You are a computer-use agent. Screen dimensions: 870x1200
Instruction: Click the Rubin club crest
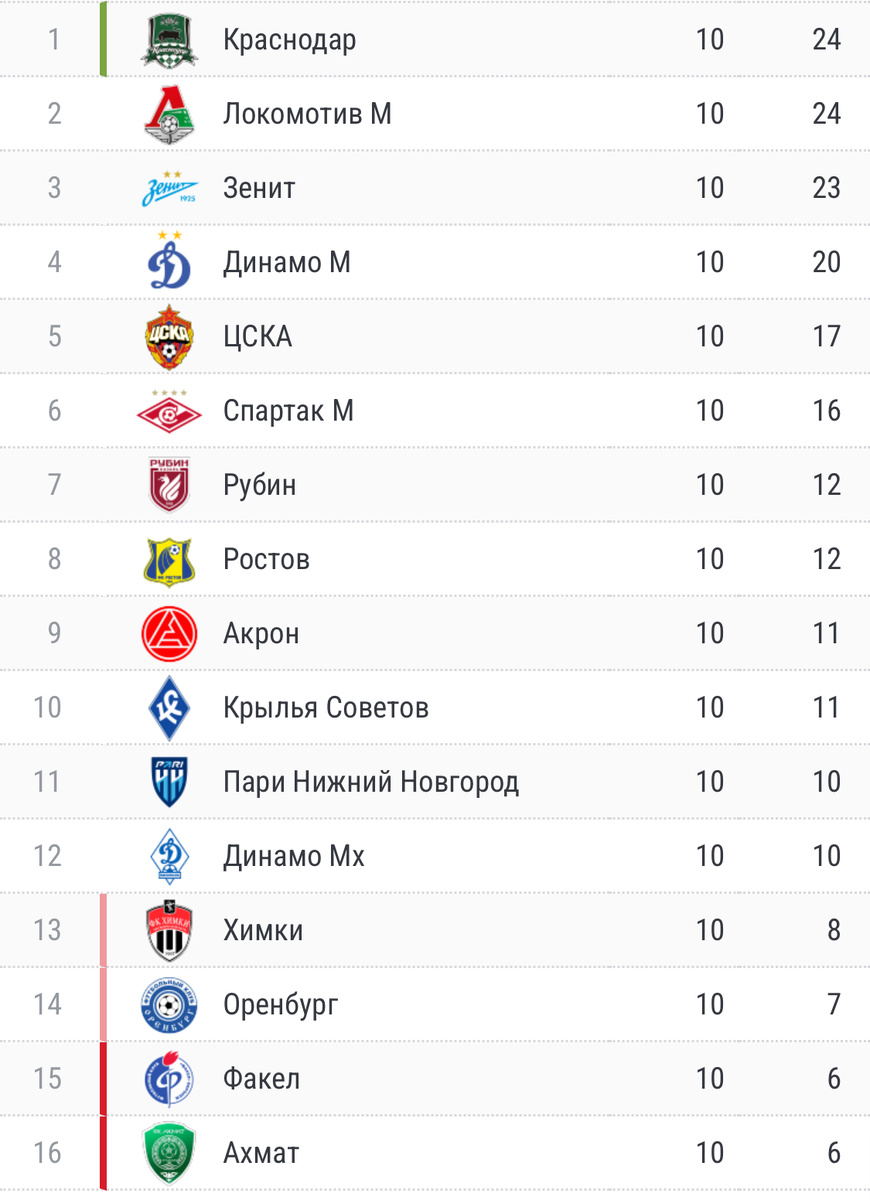(169, 485)
